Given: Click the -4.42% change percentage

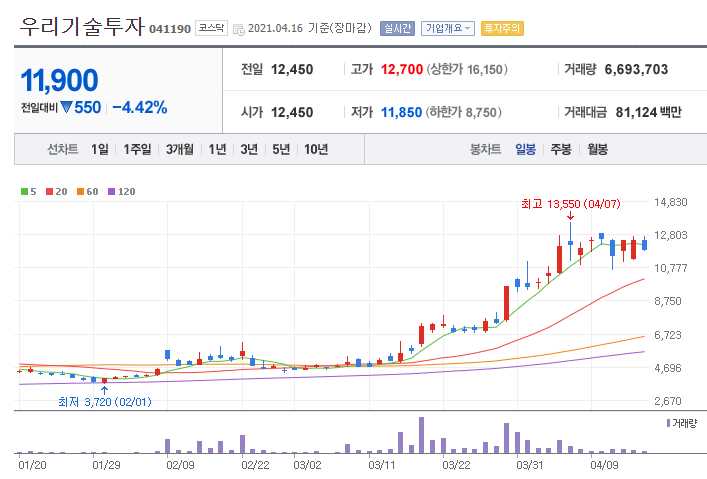Looking at the screenshot, I should pyautogui.click(x=140, y=107).
